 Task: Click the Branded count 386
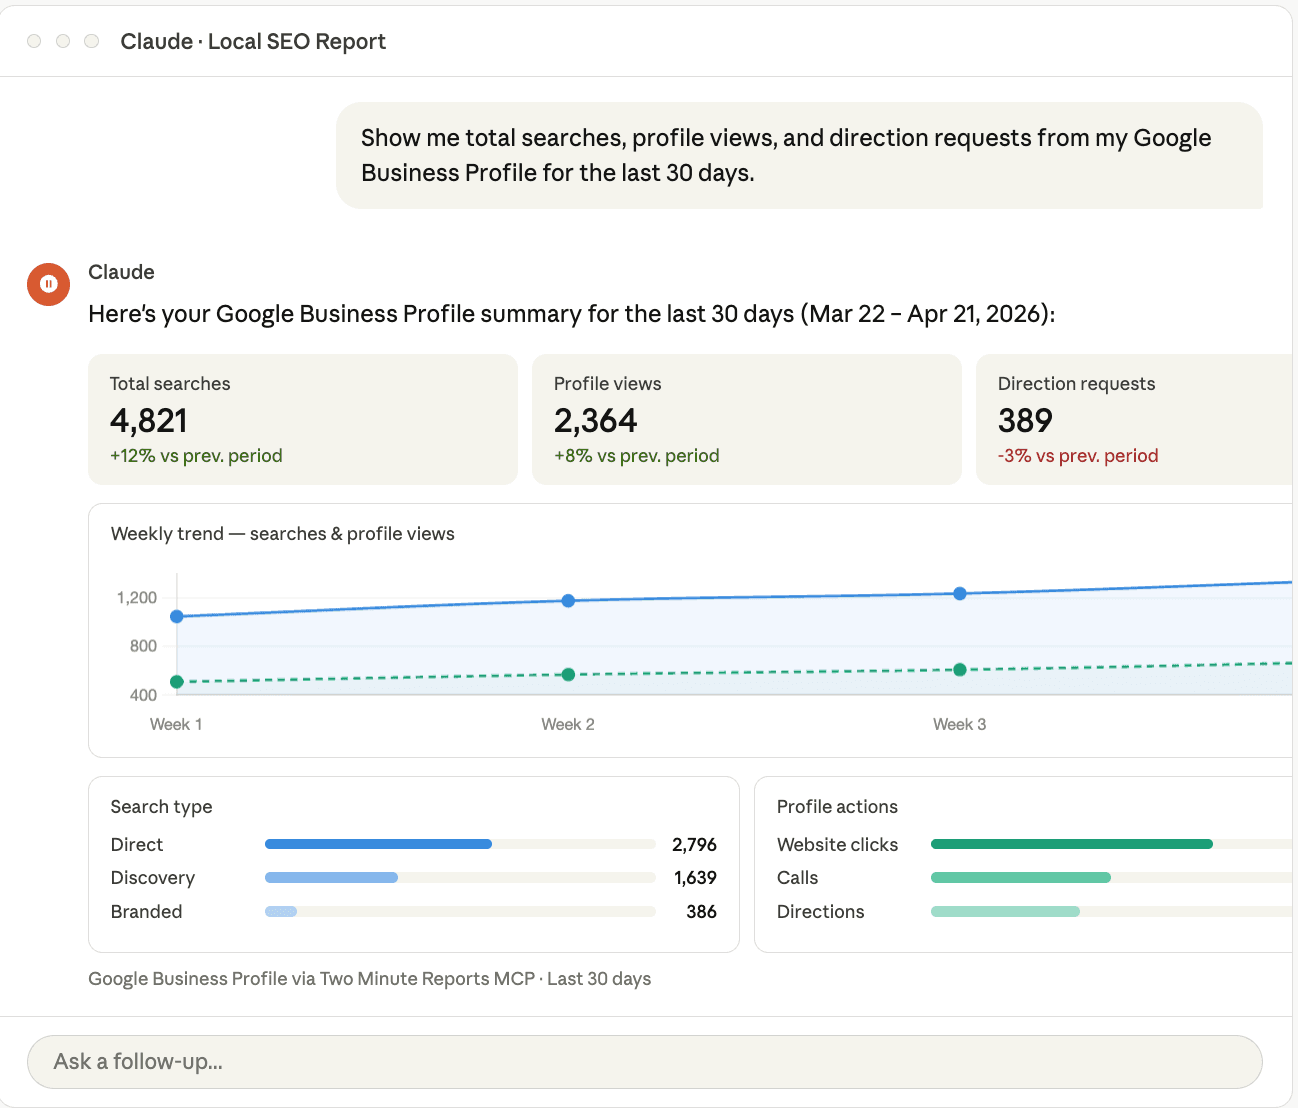click(x=701, y=911)
